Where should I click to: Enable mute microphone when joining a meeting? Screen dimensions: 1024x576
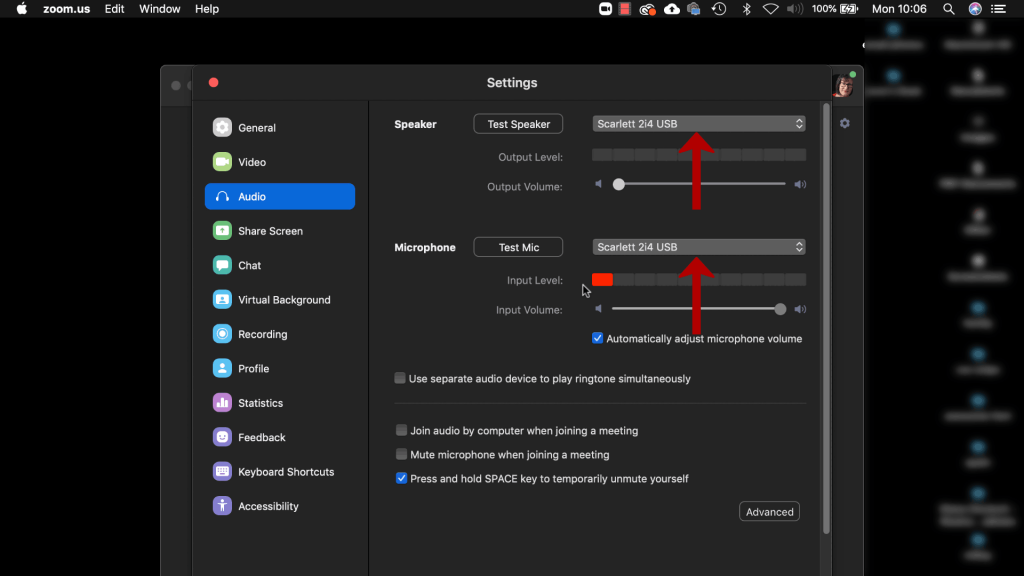401,455
